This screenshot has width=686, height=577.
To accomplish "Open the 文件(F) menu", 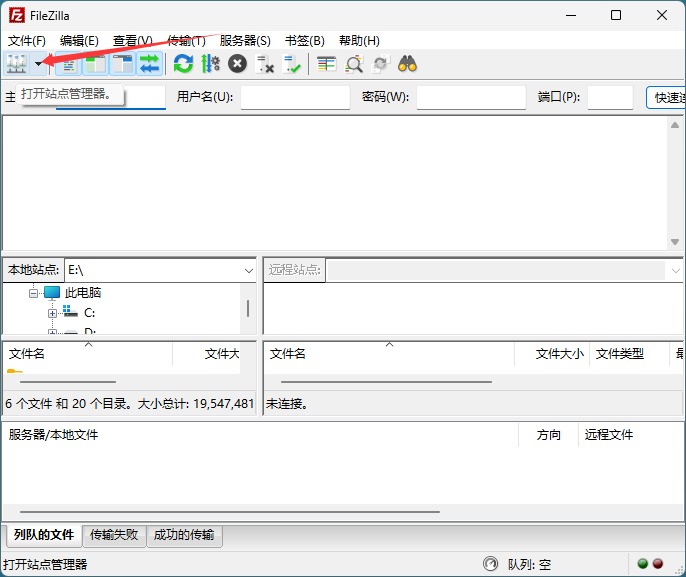I will pyautogui.click(x=27, y=41).
